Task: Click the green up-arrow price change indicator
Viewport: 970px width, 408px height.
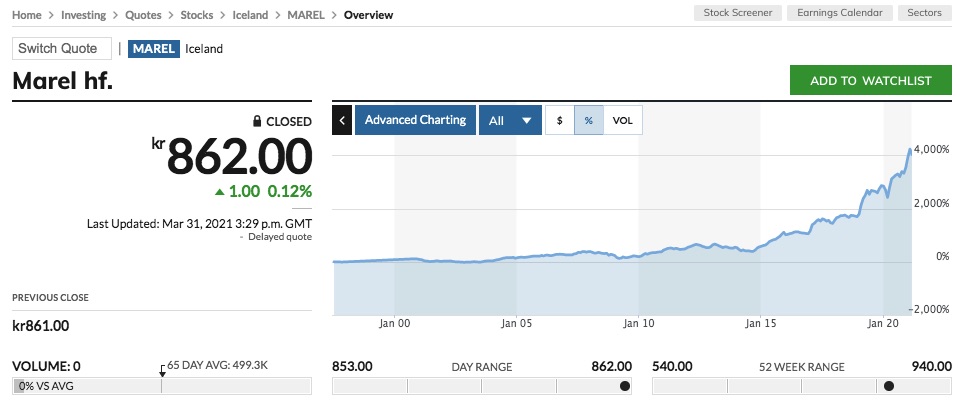Action: pos(219,191)
